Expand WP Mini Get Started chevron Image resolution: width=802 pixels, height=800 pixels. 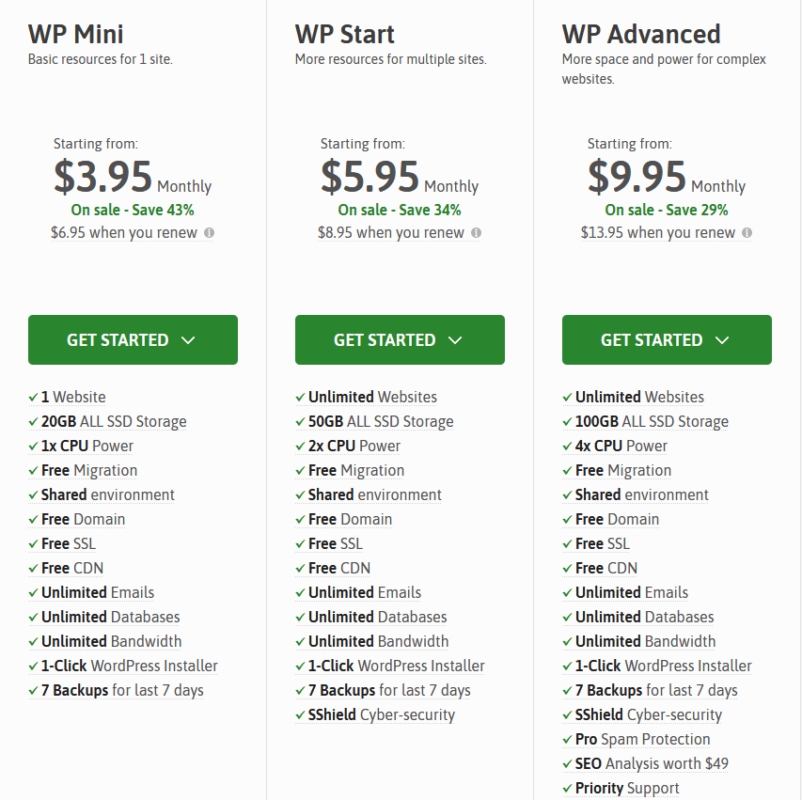(x=188, y=340)
